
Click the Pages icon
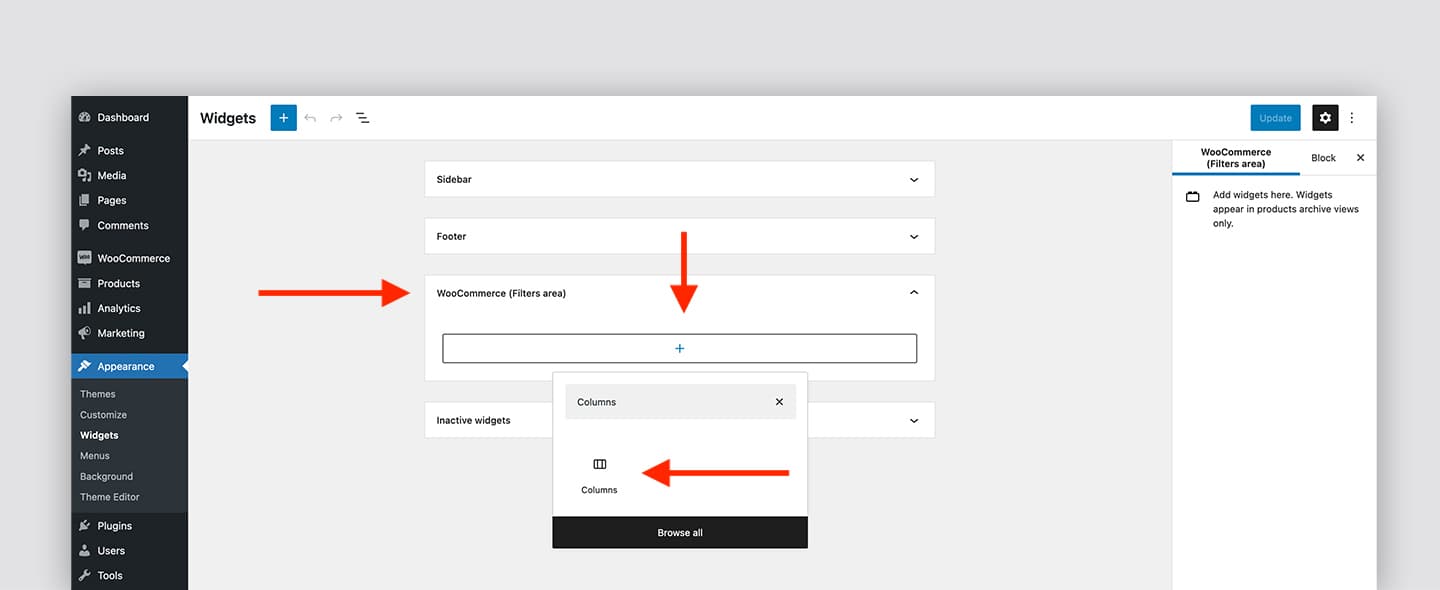85,200
